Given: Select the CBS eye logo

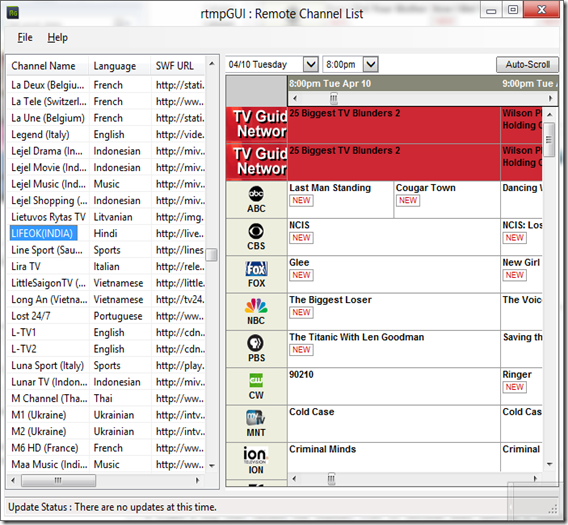Looking at the screenshot, I should [256, 231].
